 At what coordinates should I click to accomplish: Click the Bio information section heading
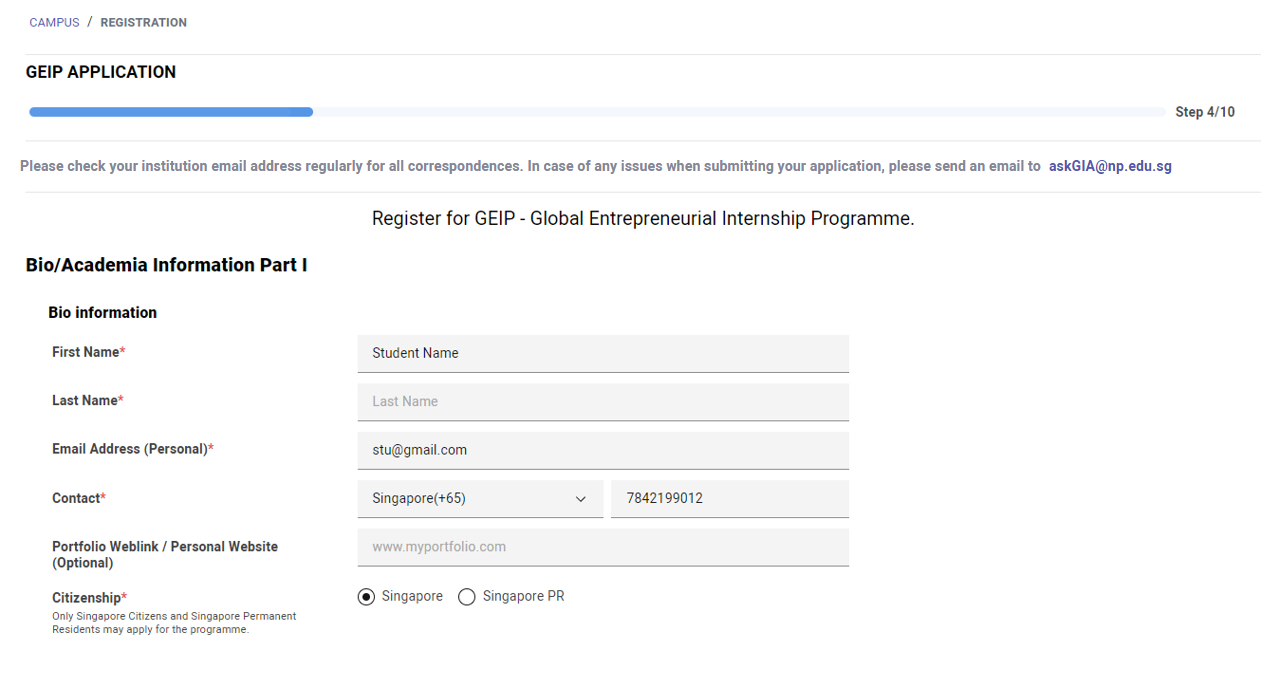103,313
